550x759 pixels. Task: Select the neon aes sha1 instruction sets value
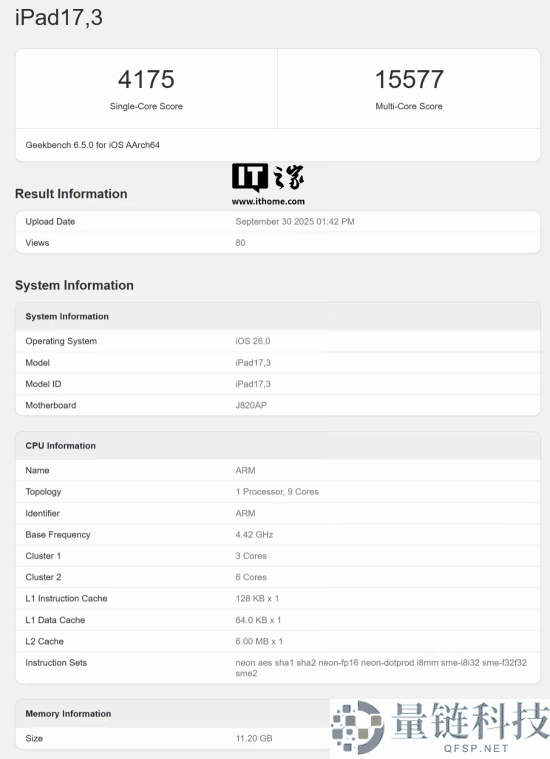coord(381,668)
